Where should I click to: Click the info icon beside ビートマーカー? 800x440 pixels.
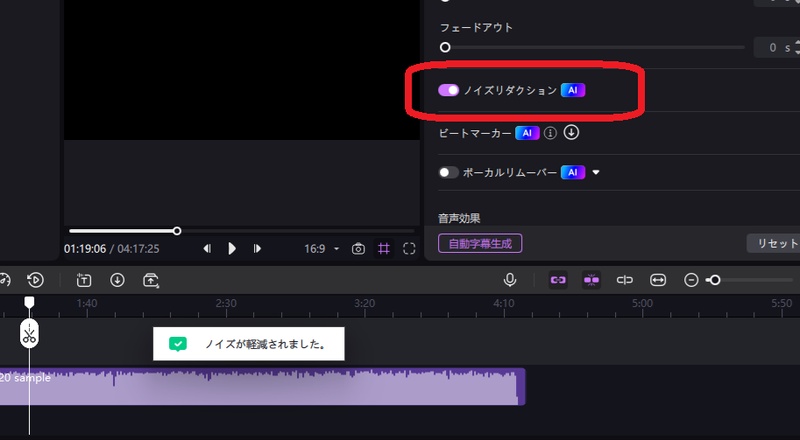(550, 133)
